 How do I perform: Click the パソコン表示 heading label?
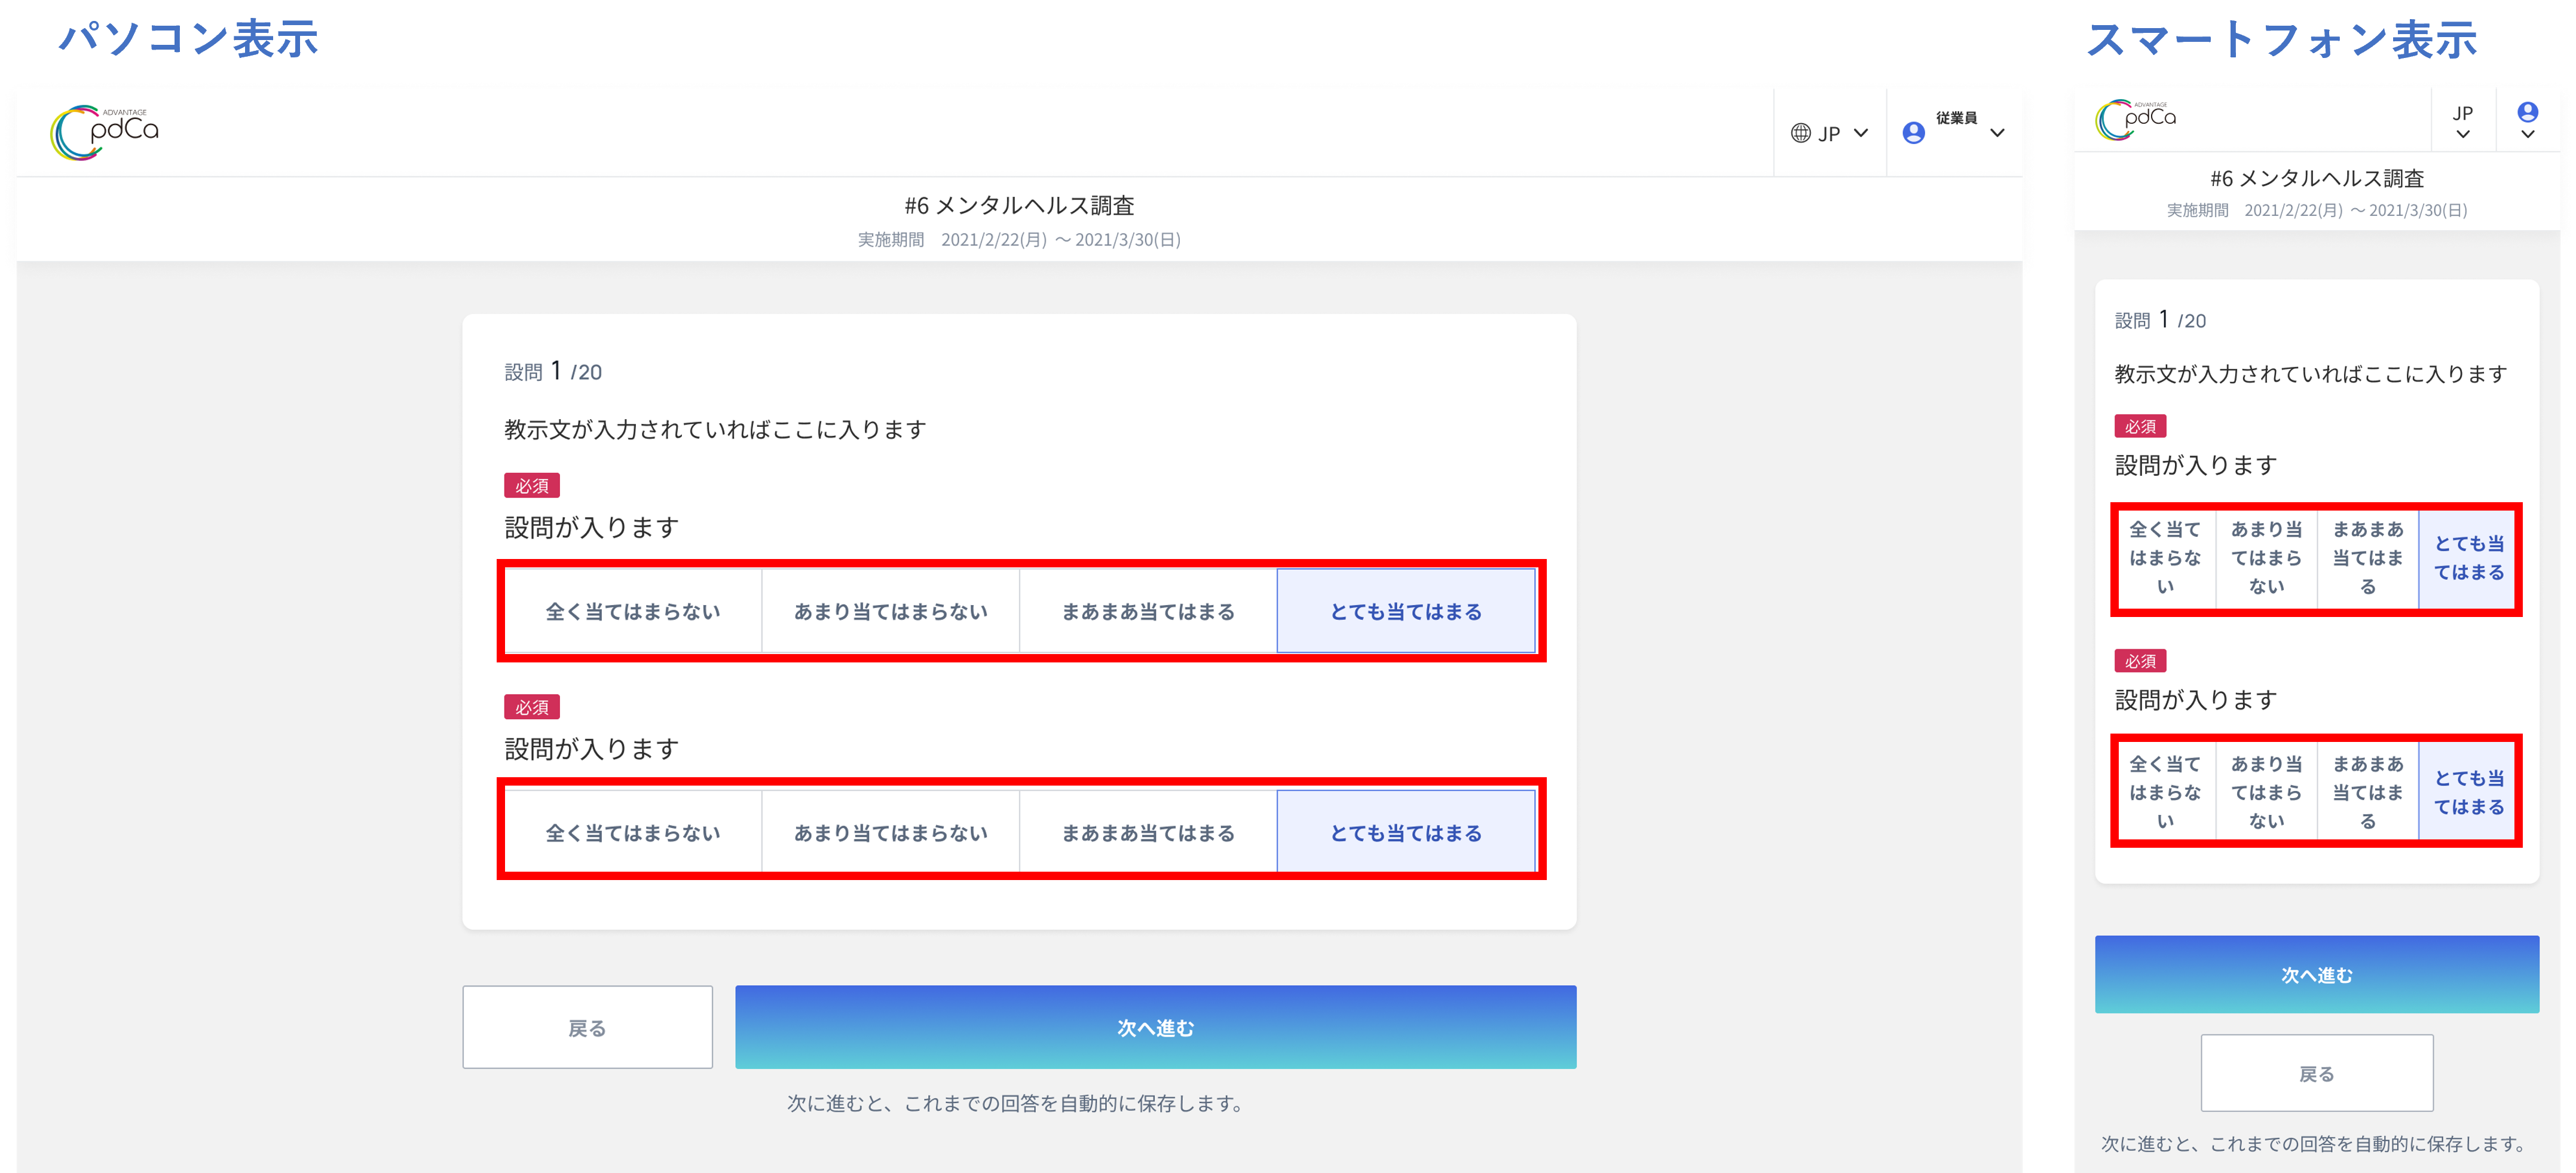click(x=189, y=39)
